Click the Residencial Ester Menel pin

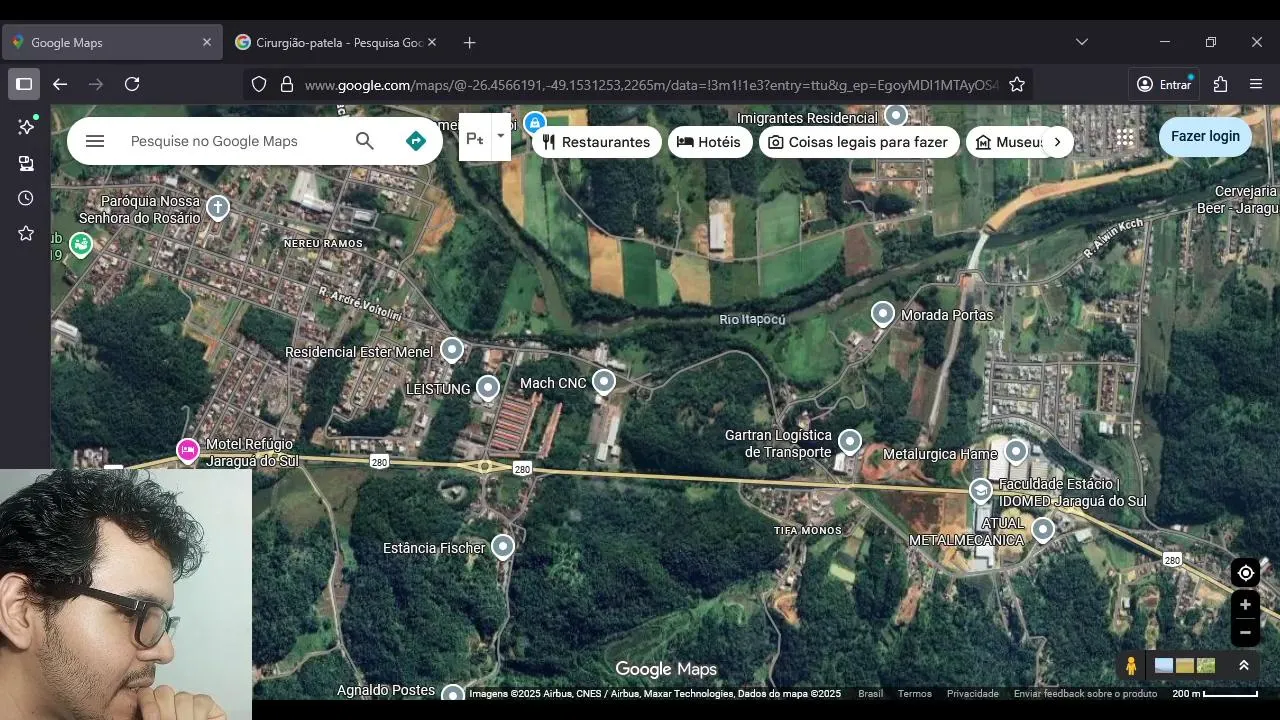(x=452, y=350)
